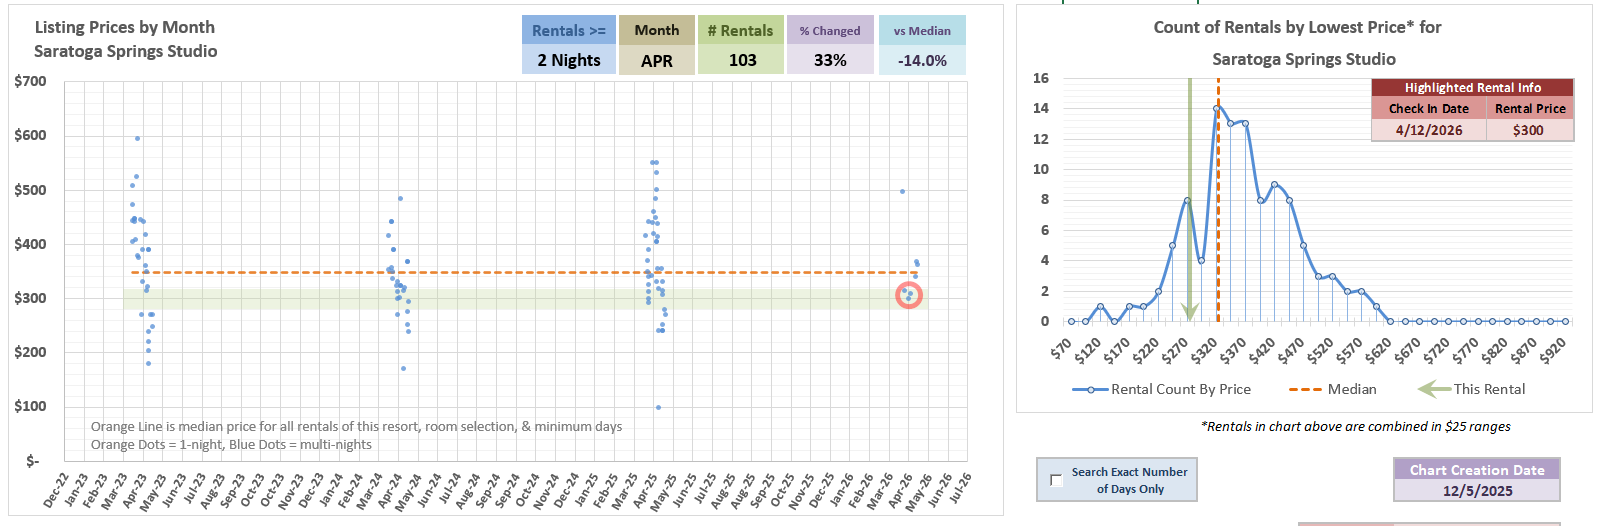Click the green This Rental arrow in chart
Image resolution: width=1599 pixels, height=526 pixels.
tap(1189, 200)
